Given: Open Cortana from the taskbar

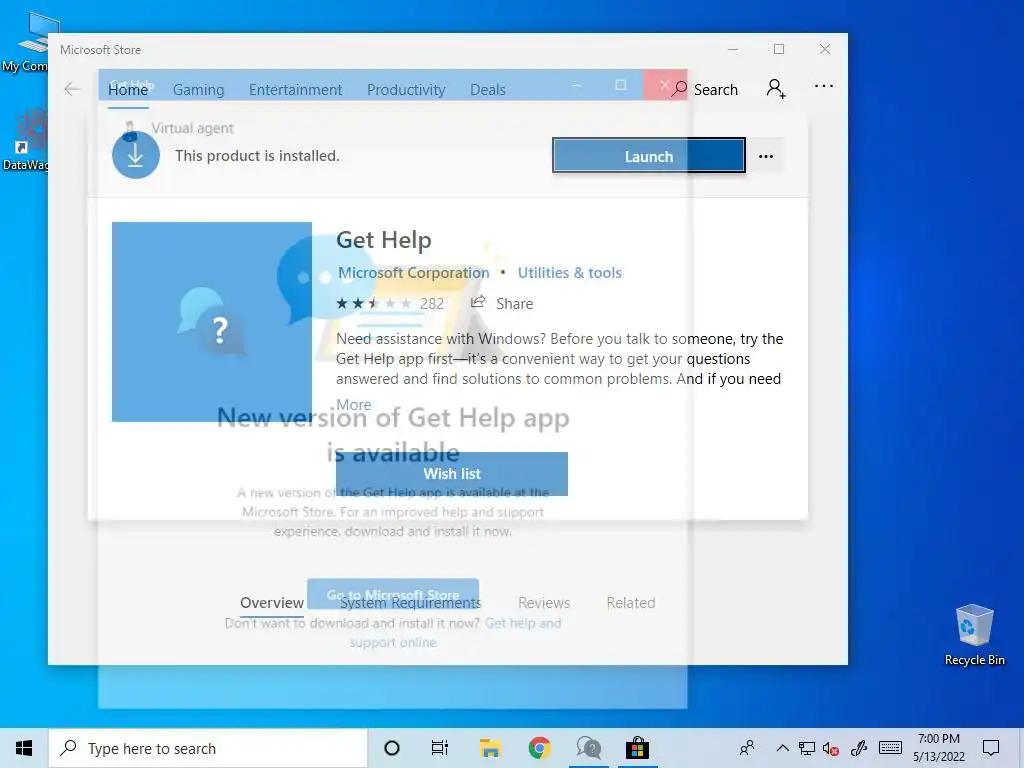Looking at the screenshot, I should pos(392,748).
